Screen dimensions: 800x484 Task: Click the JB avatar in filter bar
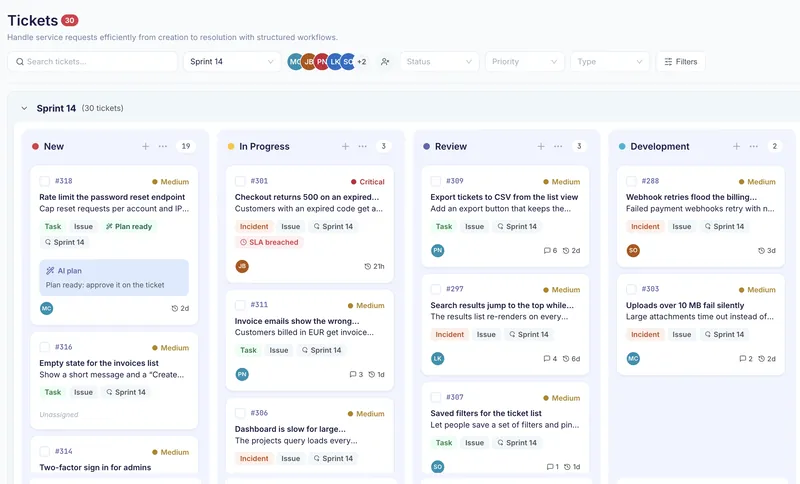click(x=308, y=62)
